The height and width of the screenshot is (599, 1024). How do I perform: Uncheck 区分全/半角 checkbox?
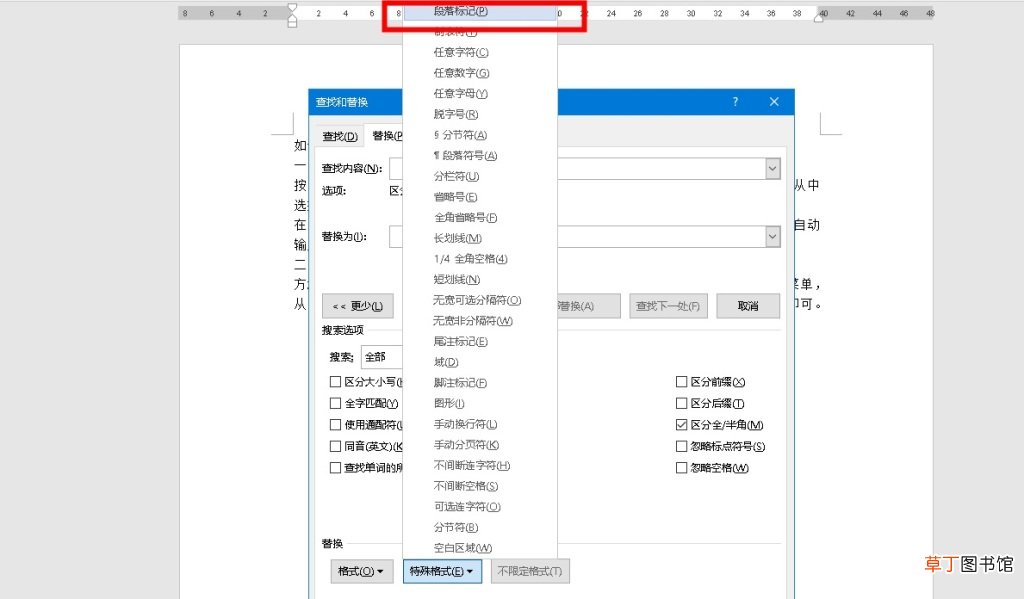pos(681,425)
